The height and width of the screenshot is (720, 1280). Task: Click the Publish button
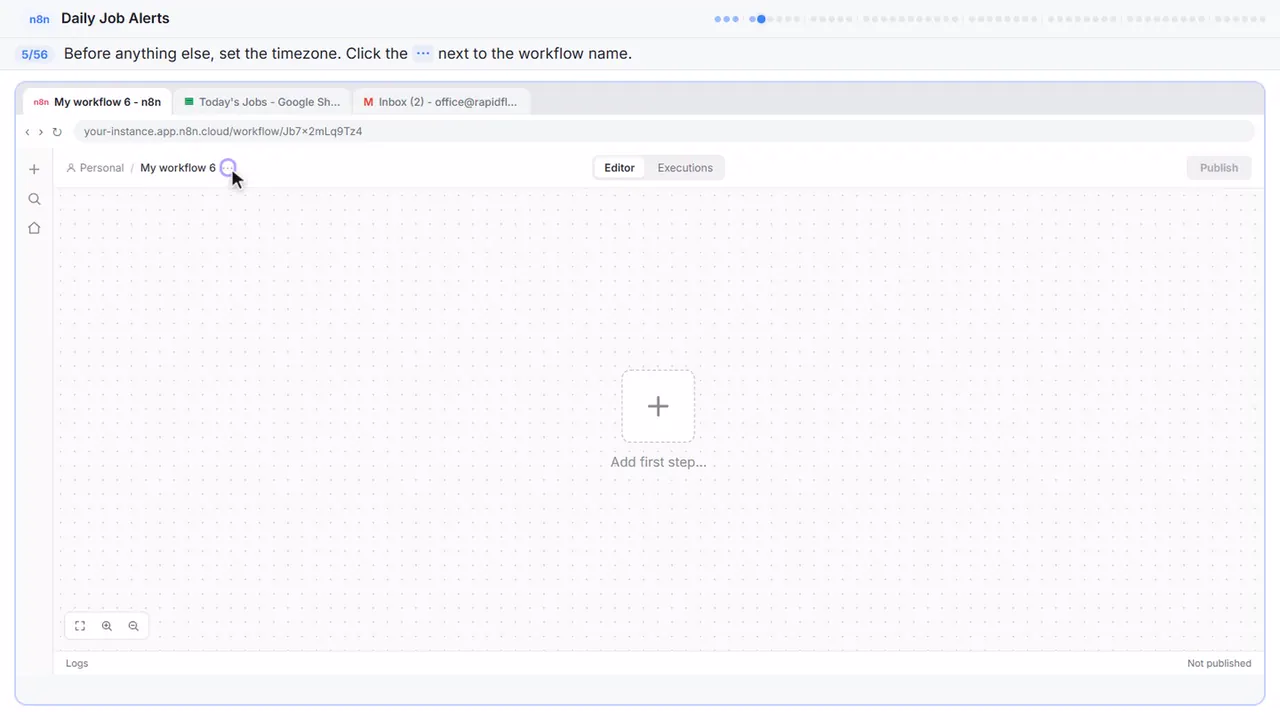click(x=1219, y=168)
